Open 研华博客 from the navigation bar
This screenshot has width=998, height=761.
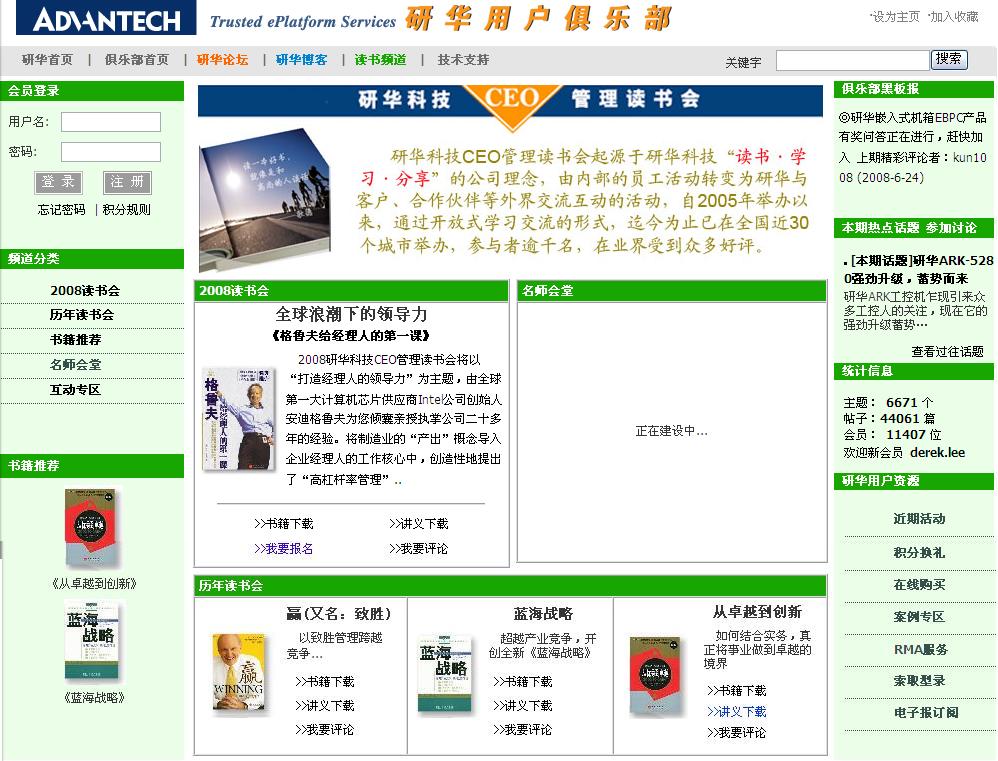[x=301, y=60]
